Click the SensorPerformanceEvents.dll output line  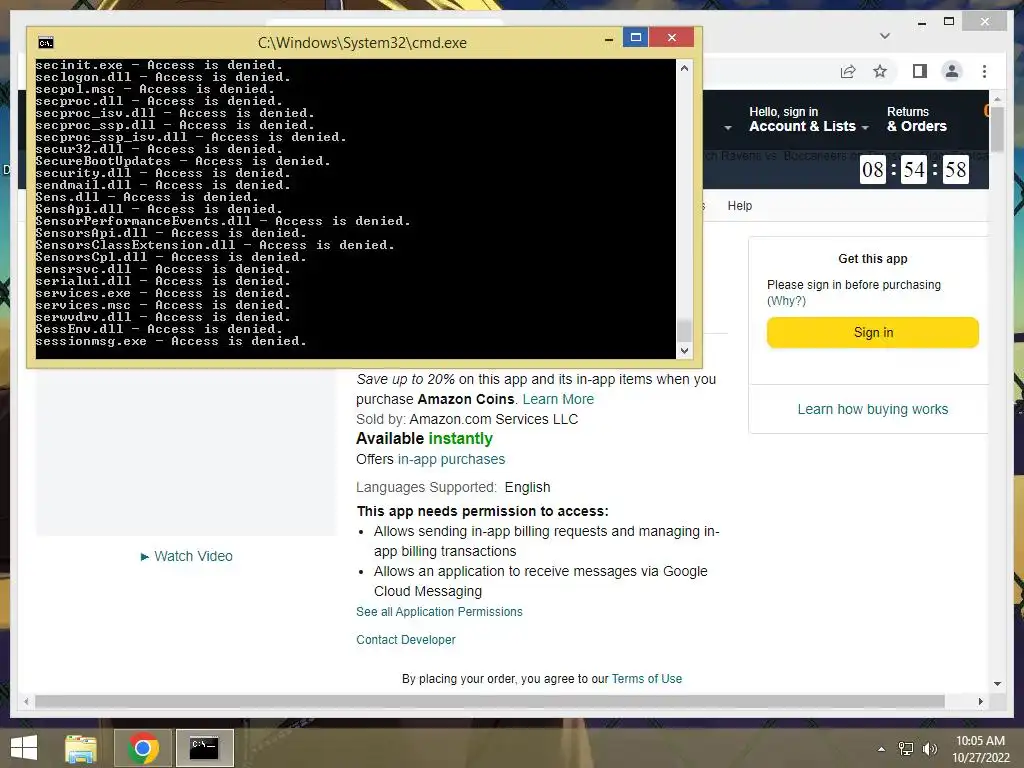click(x=223, y=221)
